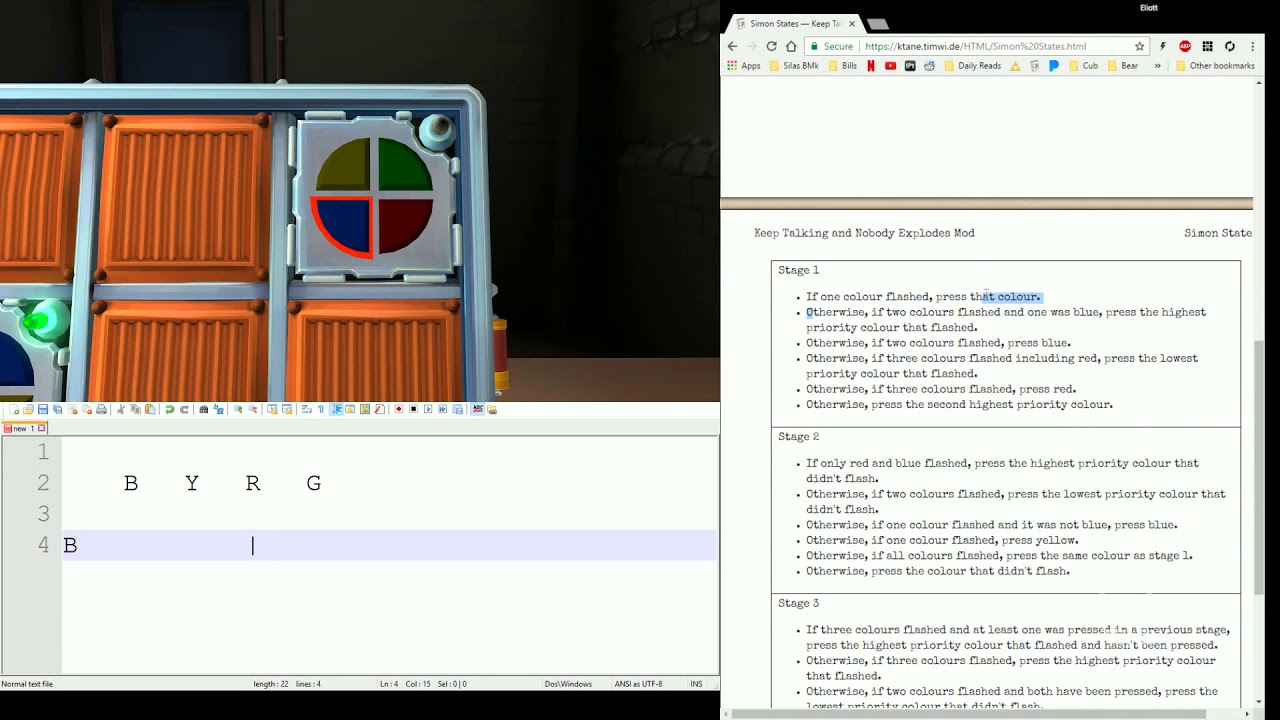Image resolution: width=1280 pixels, height=720 pixels.
Task: Save the current Notepad++ document
Action: coord(42,409)
